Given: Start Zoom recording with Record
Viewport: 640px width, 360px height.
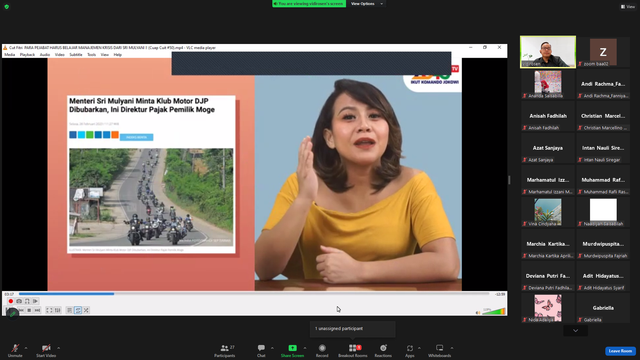Looking at the screenshot, I should pyautogui.click(x=322, y=351).
